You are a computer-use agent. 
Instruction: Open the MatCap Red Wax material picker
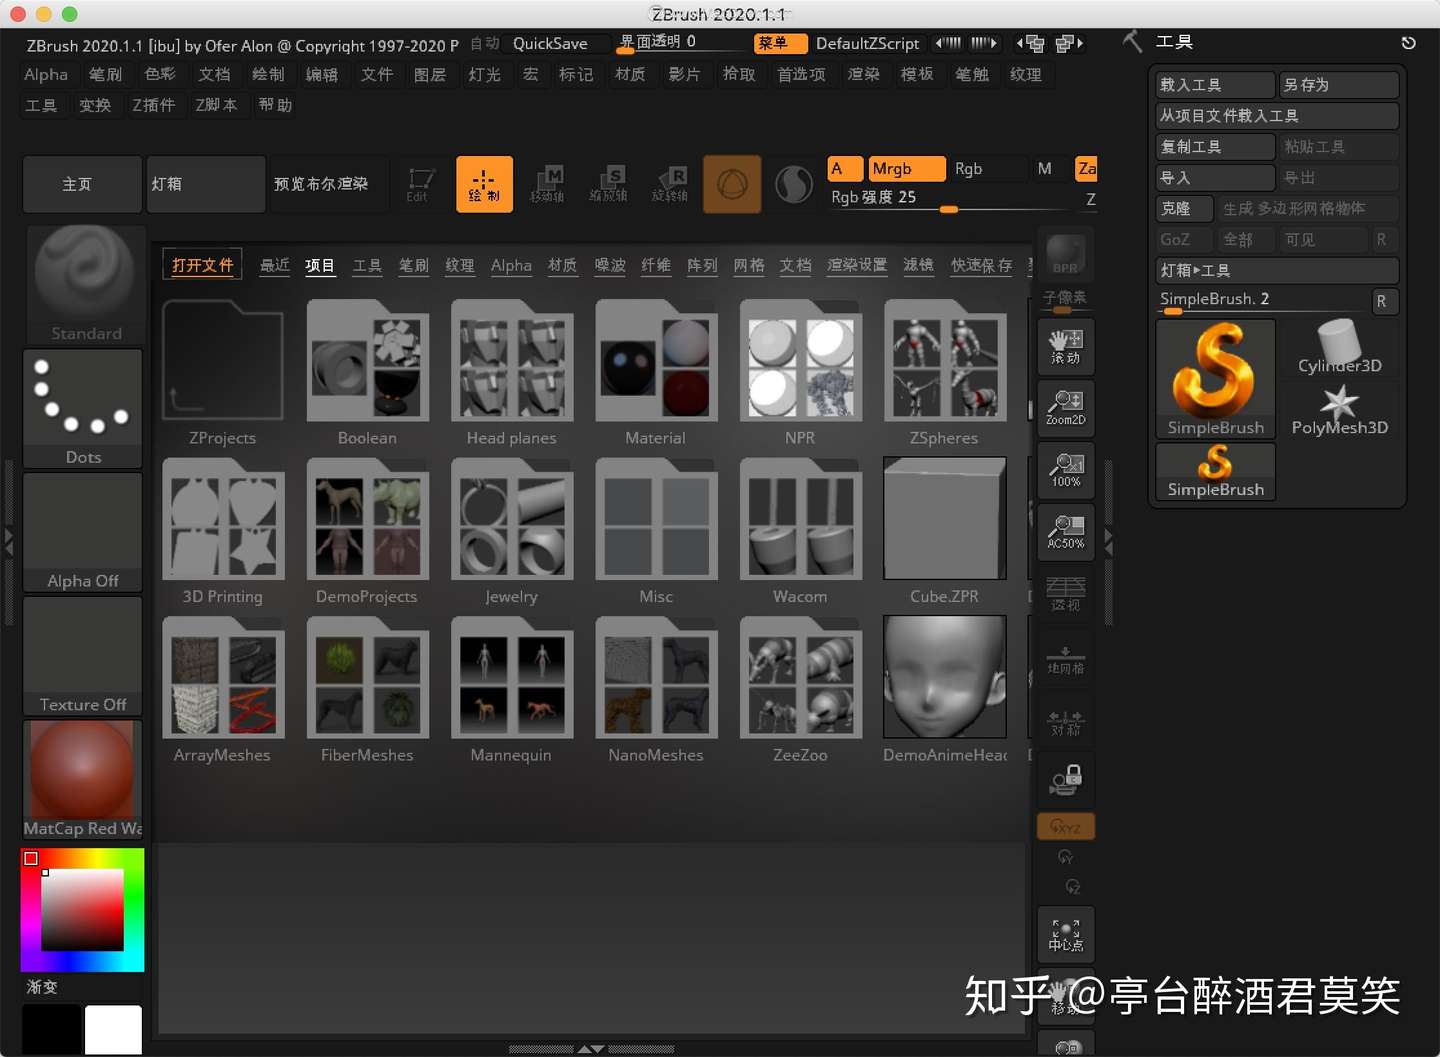pos(83,780)
